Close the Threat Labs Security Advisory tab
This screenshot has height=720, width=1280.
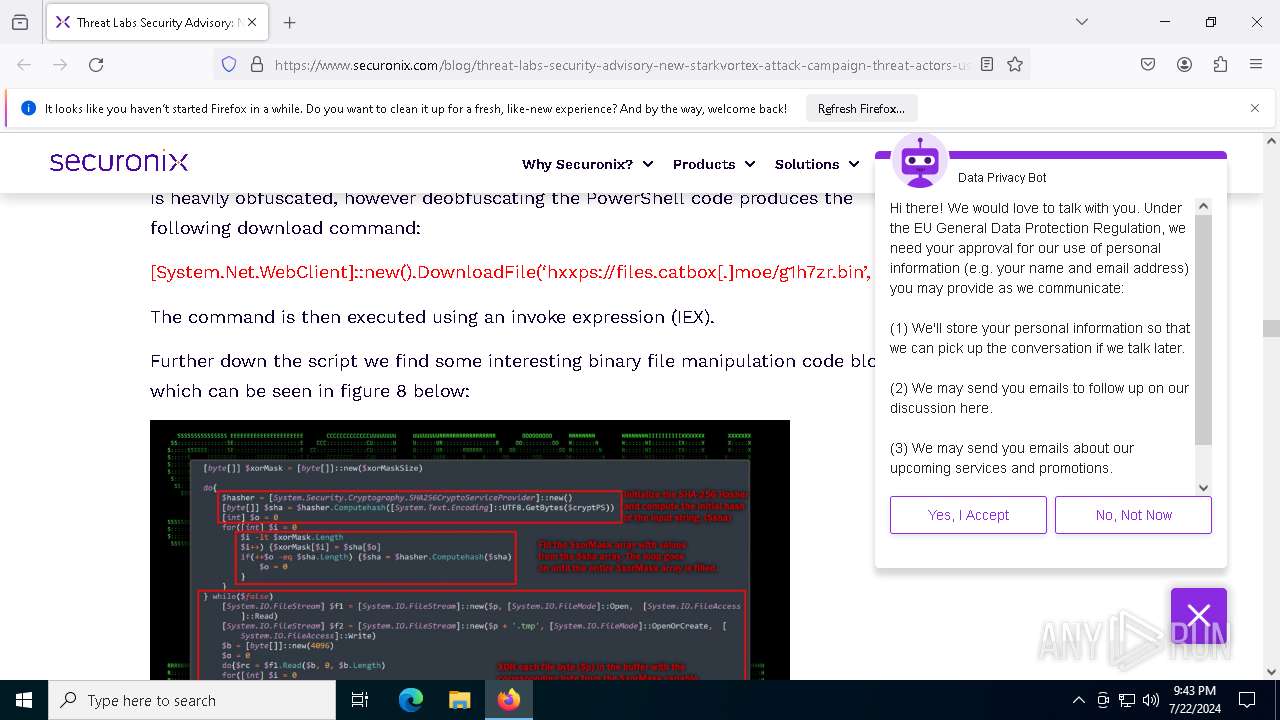[252, 22]
